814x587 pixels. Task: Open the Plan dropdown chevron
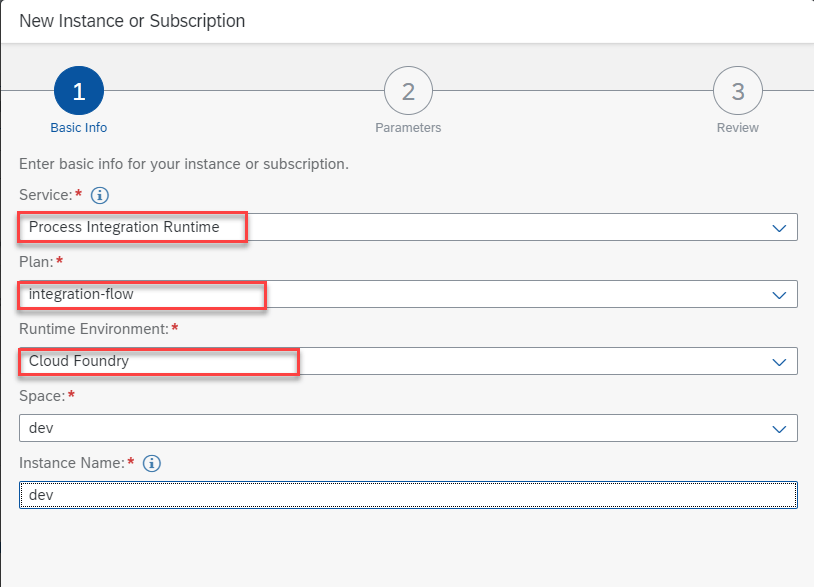pos(779,295)
